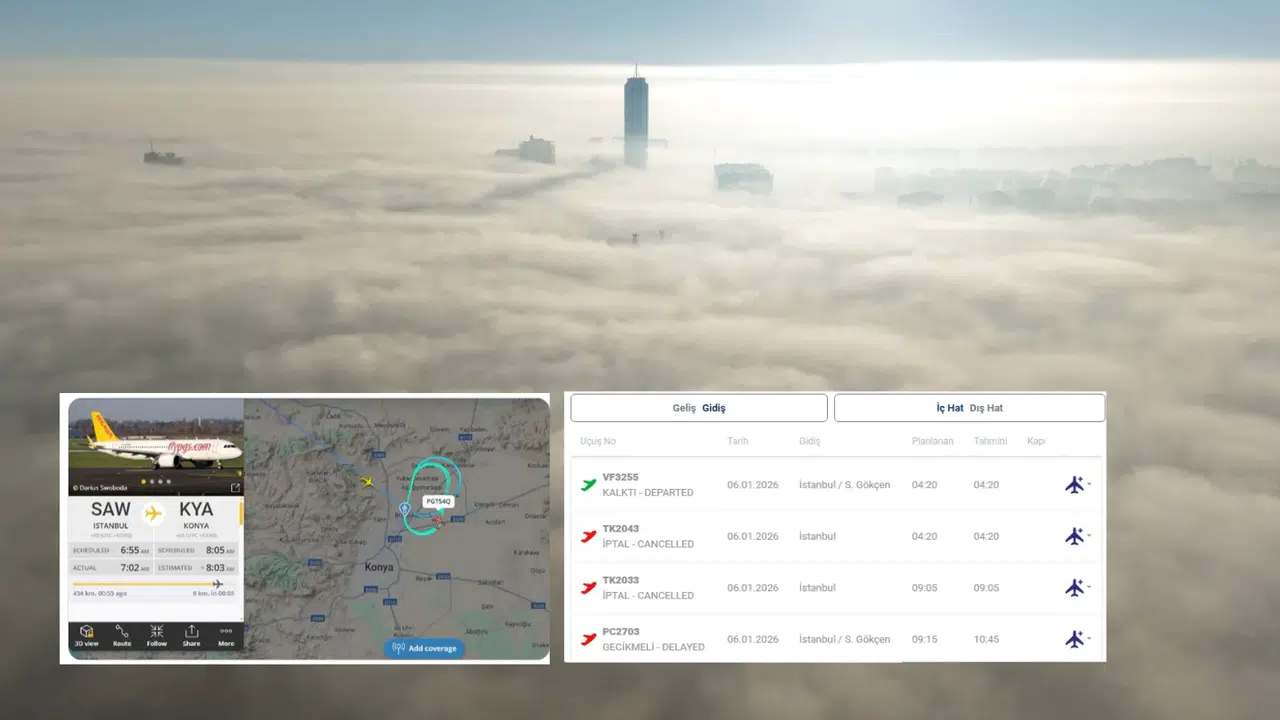
Task: Switch to Dış Hat international flights
Action: (x=986, y=408)
